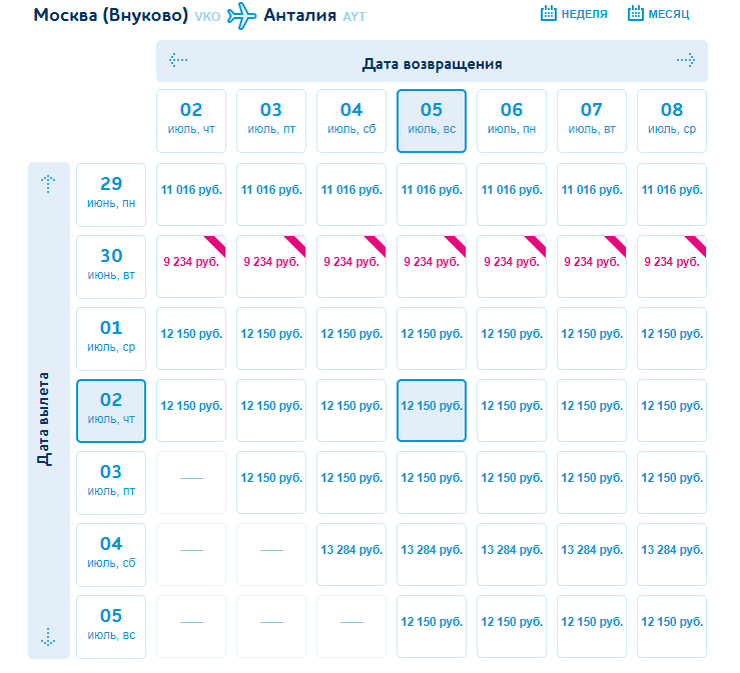The image size is (740, 673).
Task: Choose 12 150 руб. for 02 июль, return 07 июль
Action: click(x=592, y=411)
